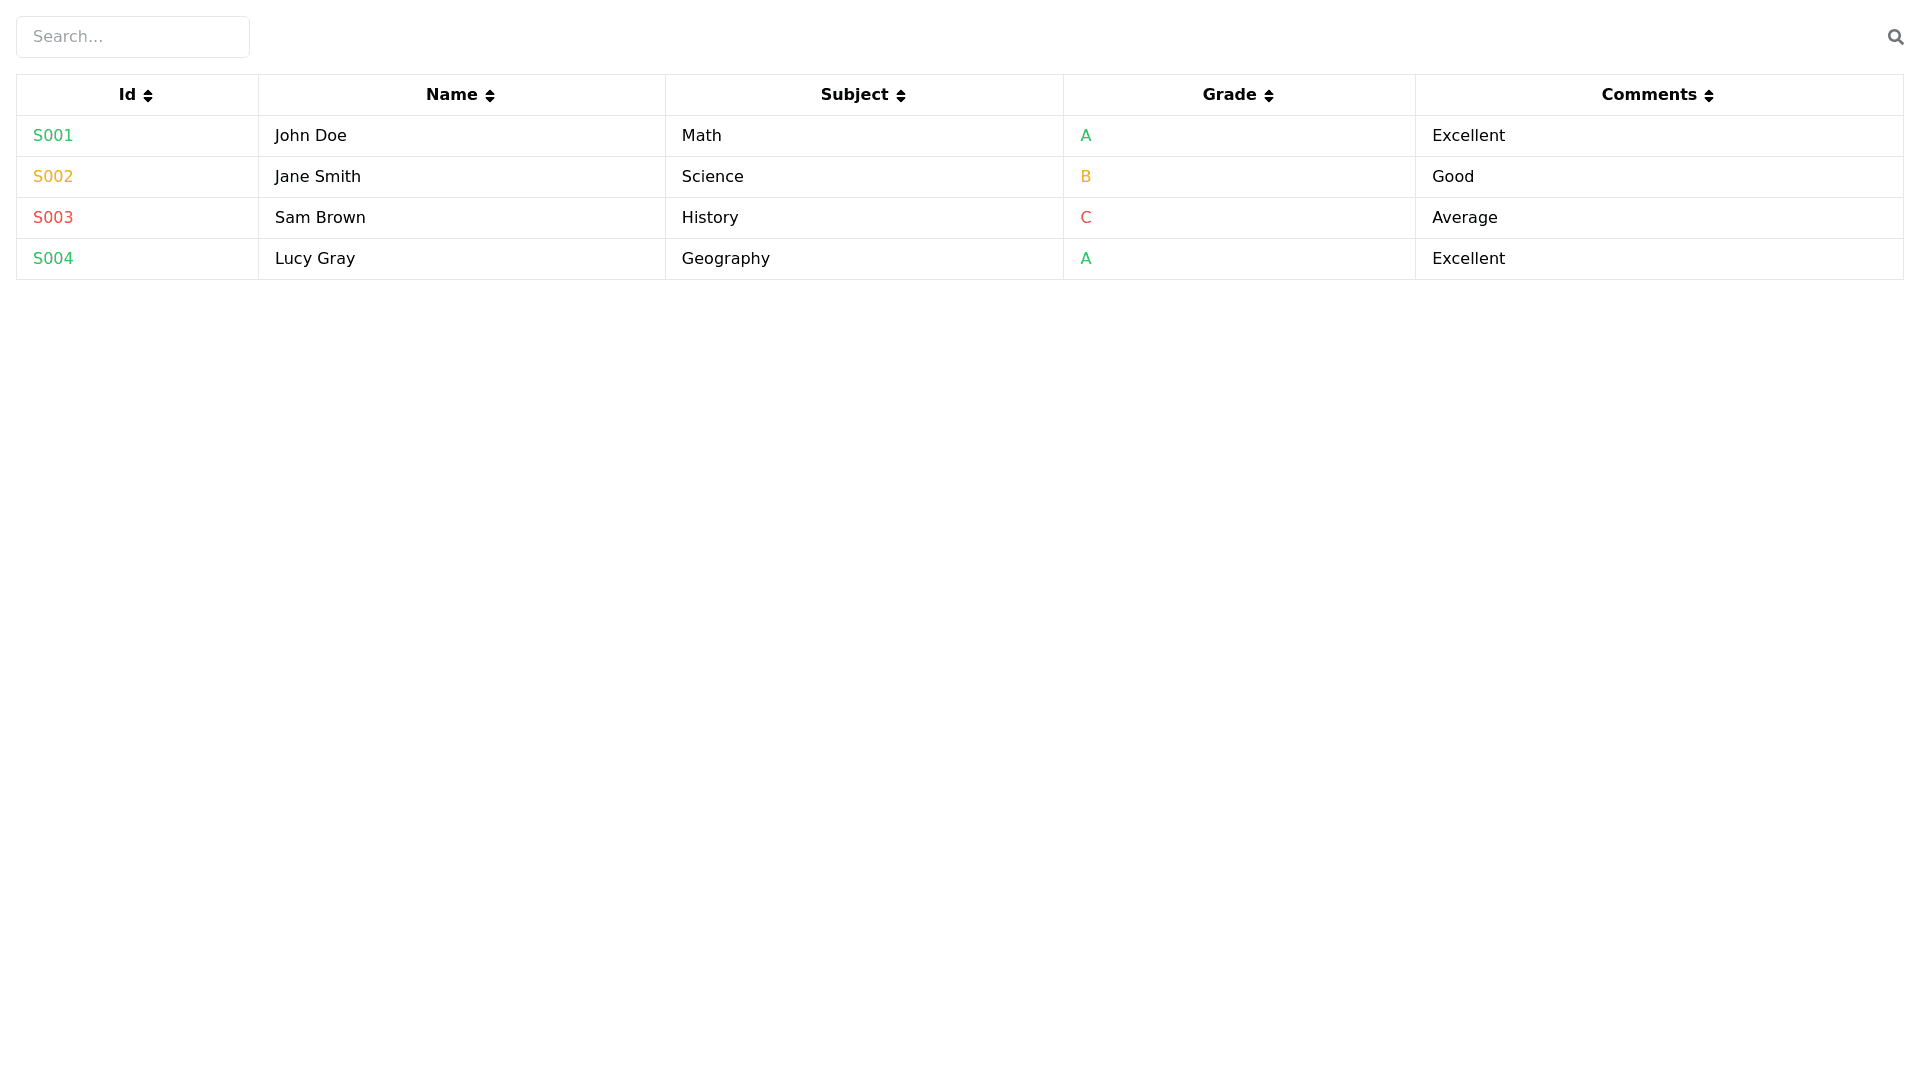Viewport: 1920px width, 1080px height.
Task: Click the Id column header text
Action: [127, 95]
